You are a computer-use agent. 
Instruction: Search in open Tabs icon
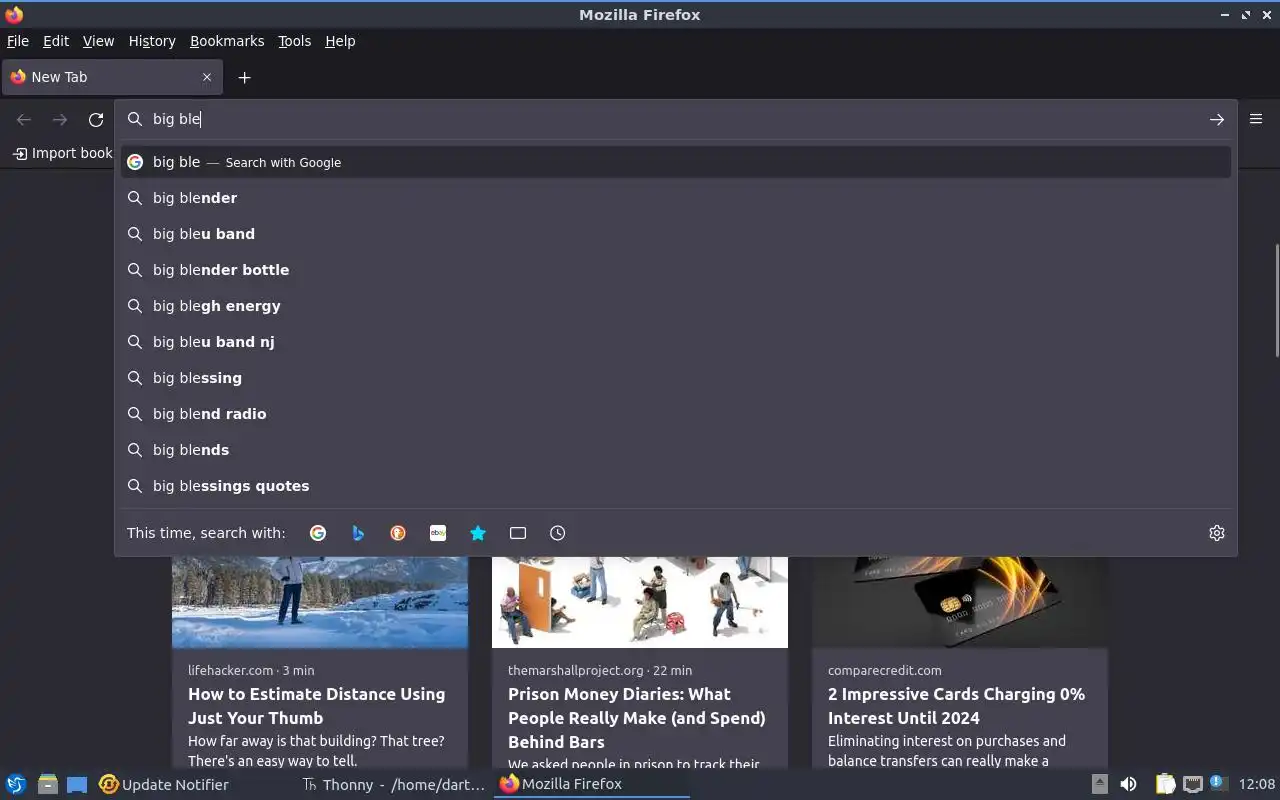click(518, 533)
